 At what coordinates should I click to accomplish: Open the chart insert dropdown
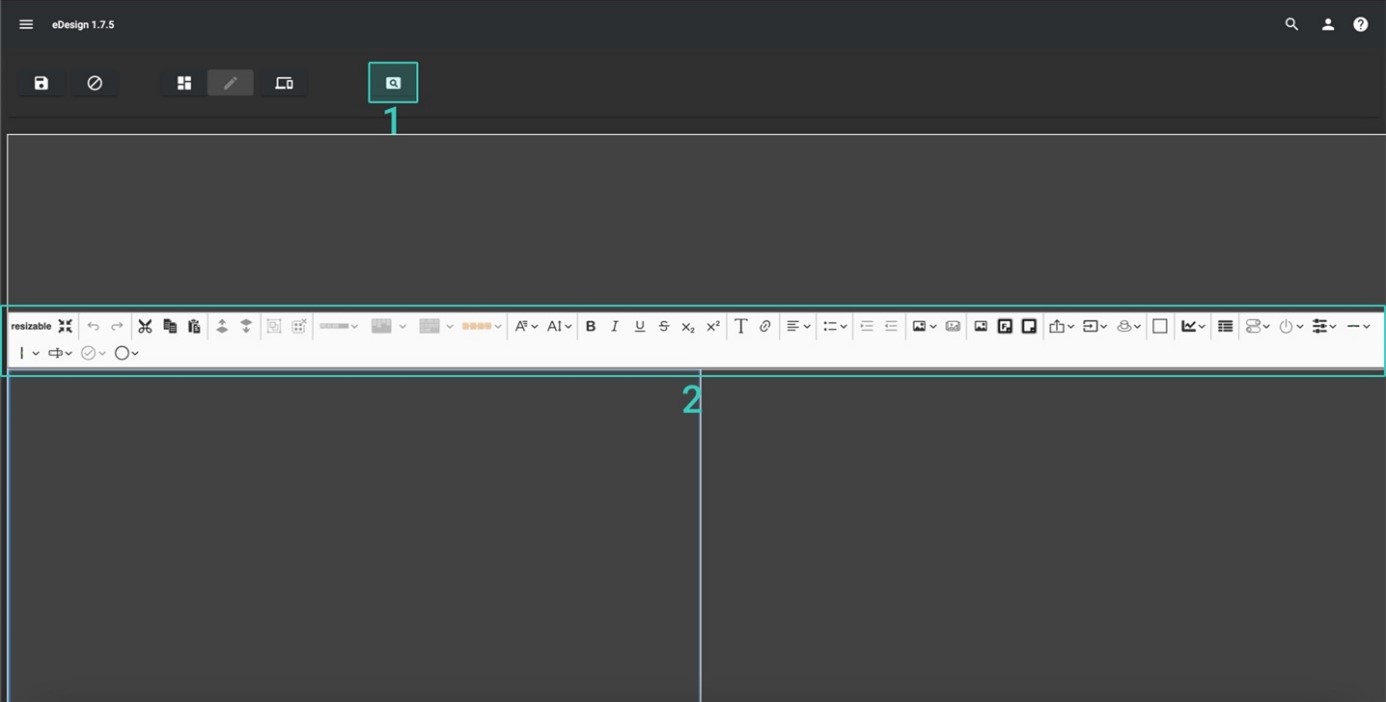[1193, 326]
